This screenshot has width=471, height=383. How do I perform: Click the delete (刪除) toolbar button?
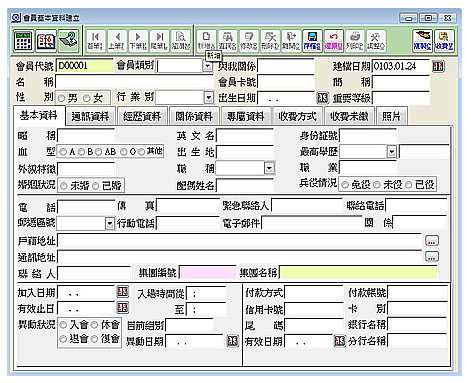(x=270, y=41)
